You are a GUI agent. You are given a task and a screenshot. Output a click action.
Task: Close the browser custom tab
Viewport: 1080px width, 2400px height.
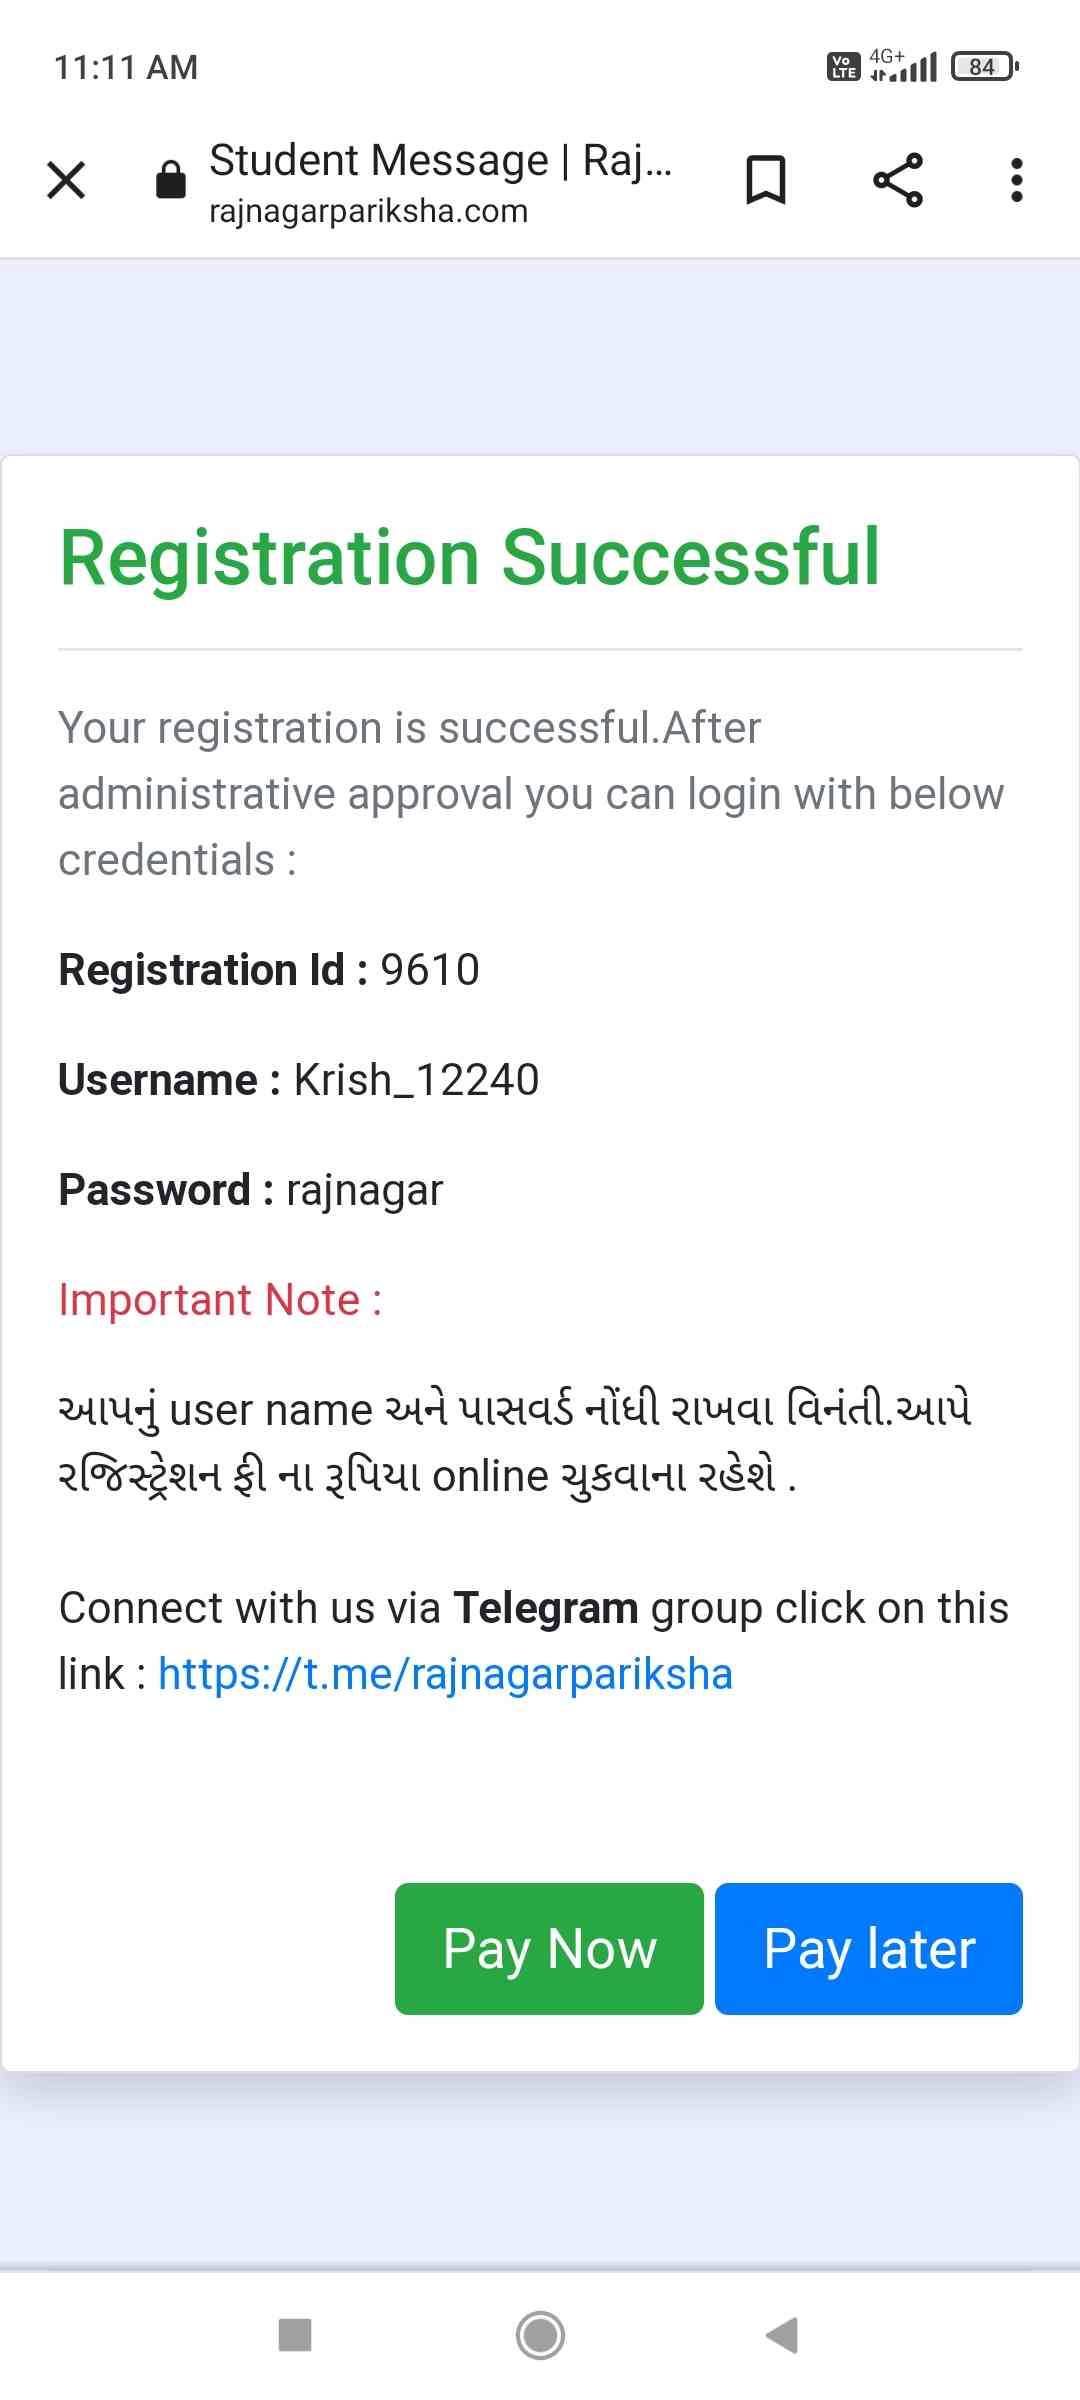point(66,181)
